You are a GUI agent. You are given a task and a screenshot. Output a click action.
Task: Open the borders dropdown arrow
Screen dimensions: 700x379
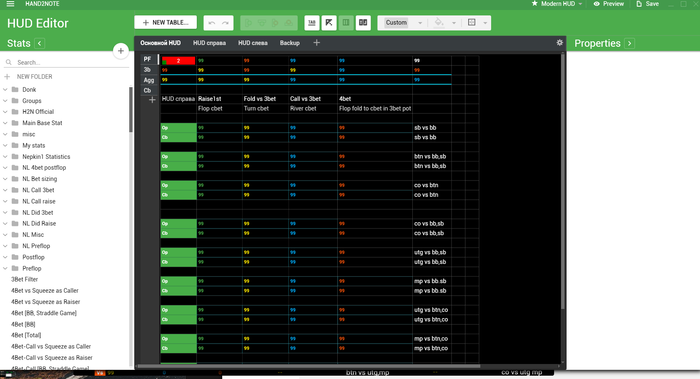point(485,23)
